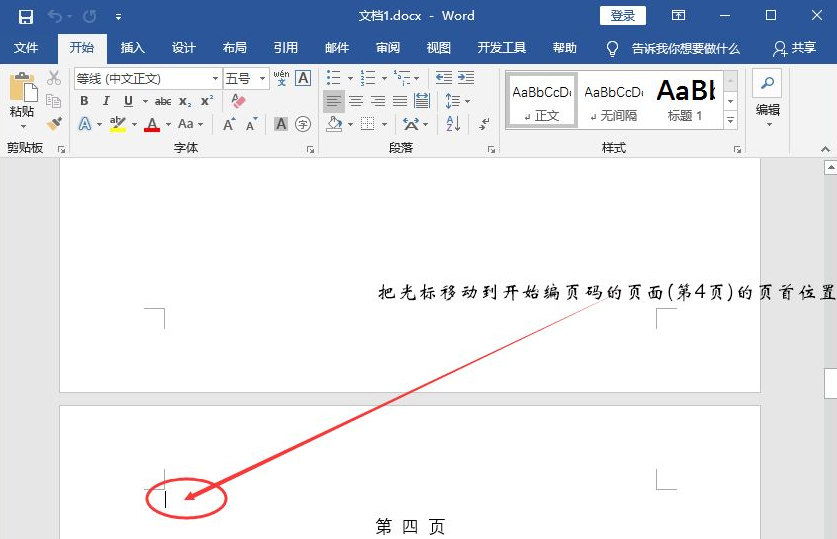Click the red font color swatch
Viewport: 837px width, 539px height.
[x=152, y=125]
